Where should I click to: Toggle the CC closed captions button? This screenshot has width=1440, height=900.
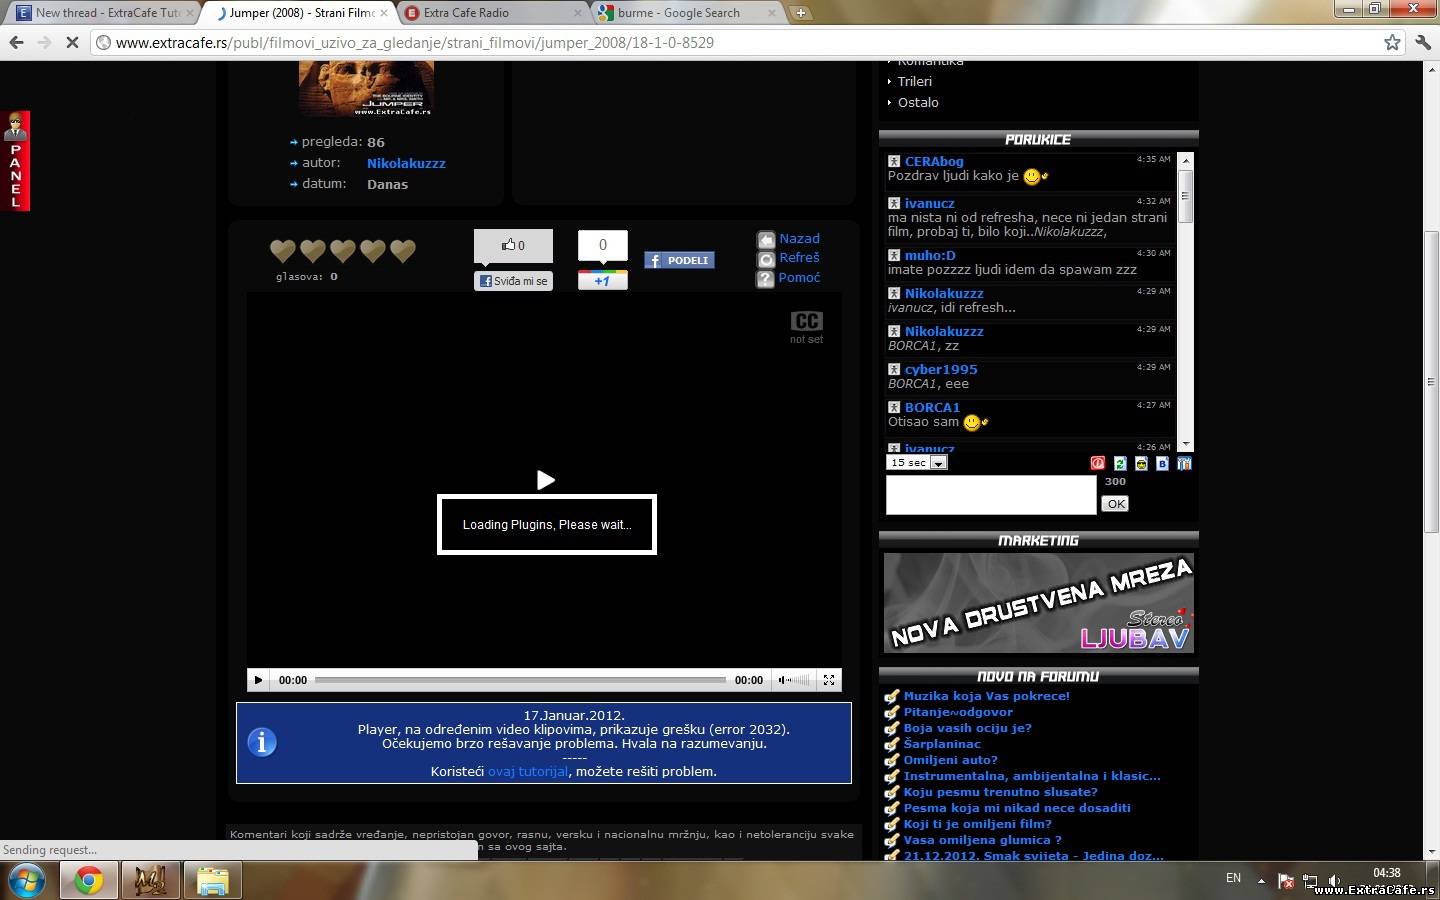806,321
